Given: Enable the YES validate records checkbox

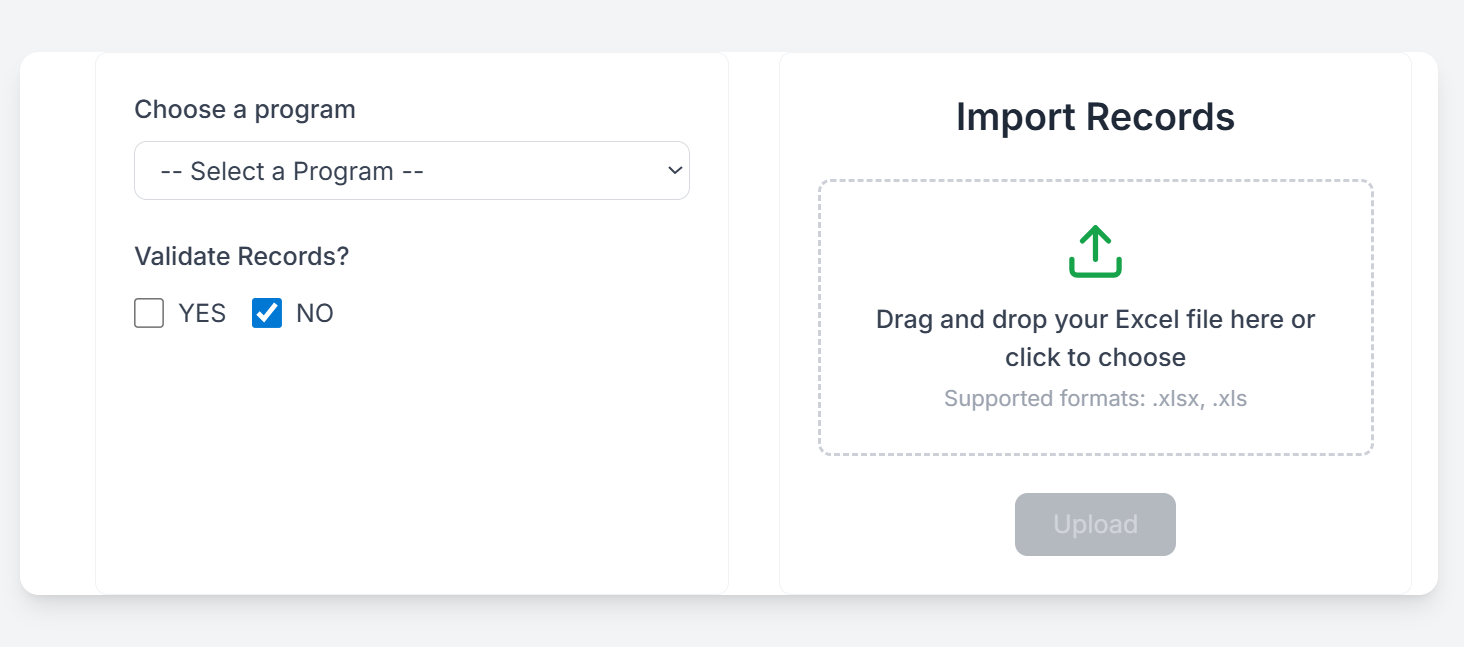Looking at the screenshot, I should [149, 314].
